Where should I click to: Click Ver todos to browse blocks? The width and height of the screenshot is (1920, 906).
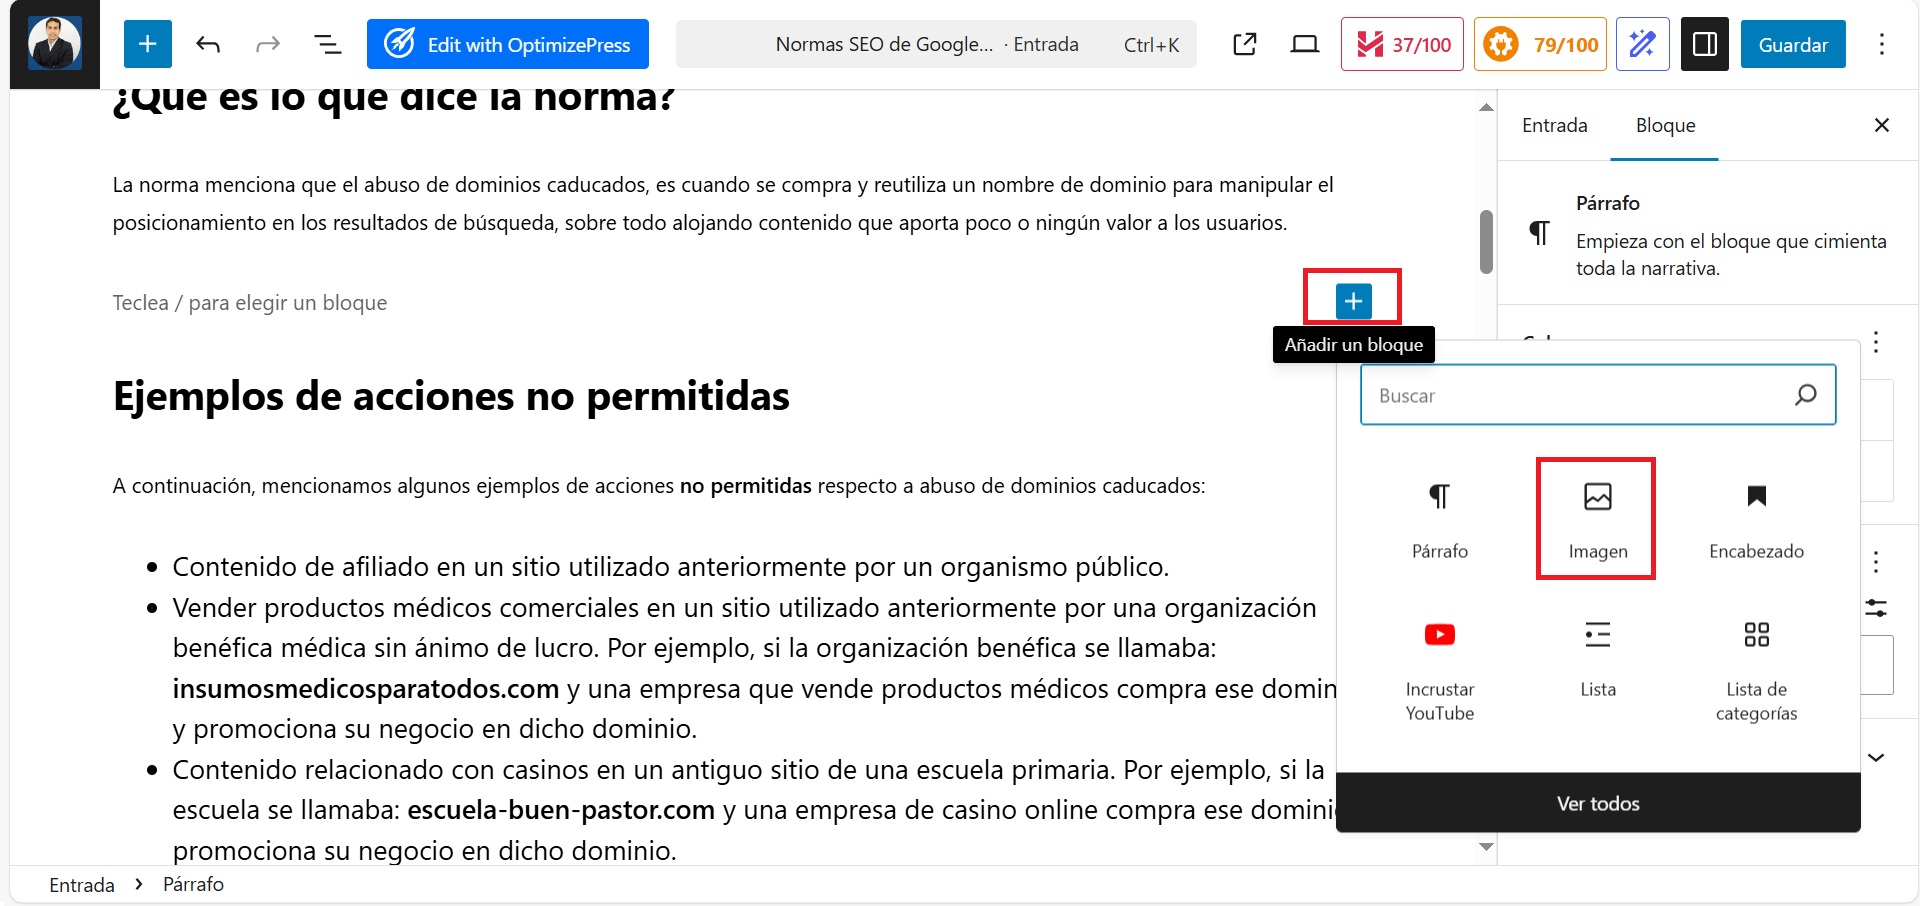tap(1597, 803)
